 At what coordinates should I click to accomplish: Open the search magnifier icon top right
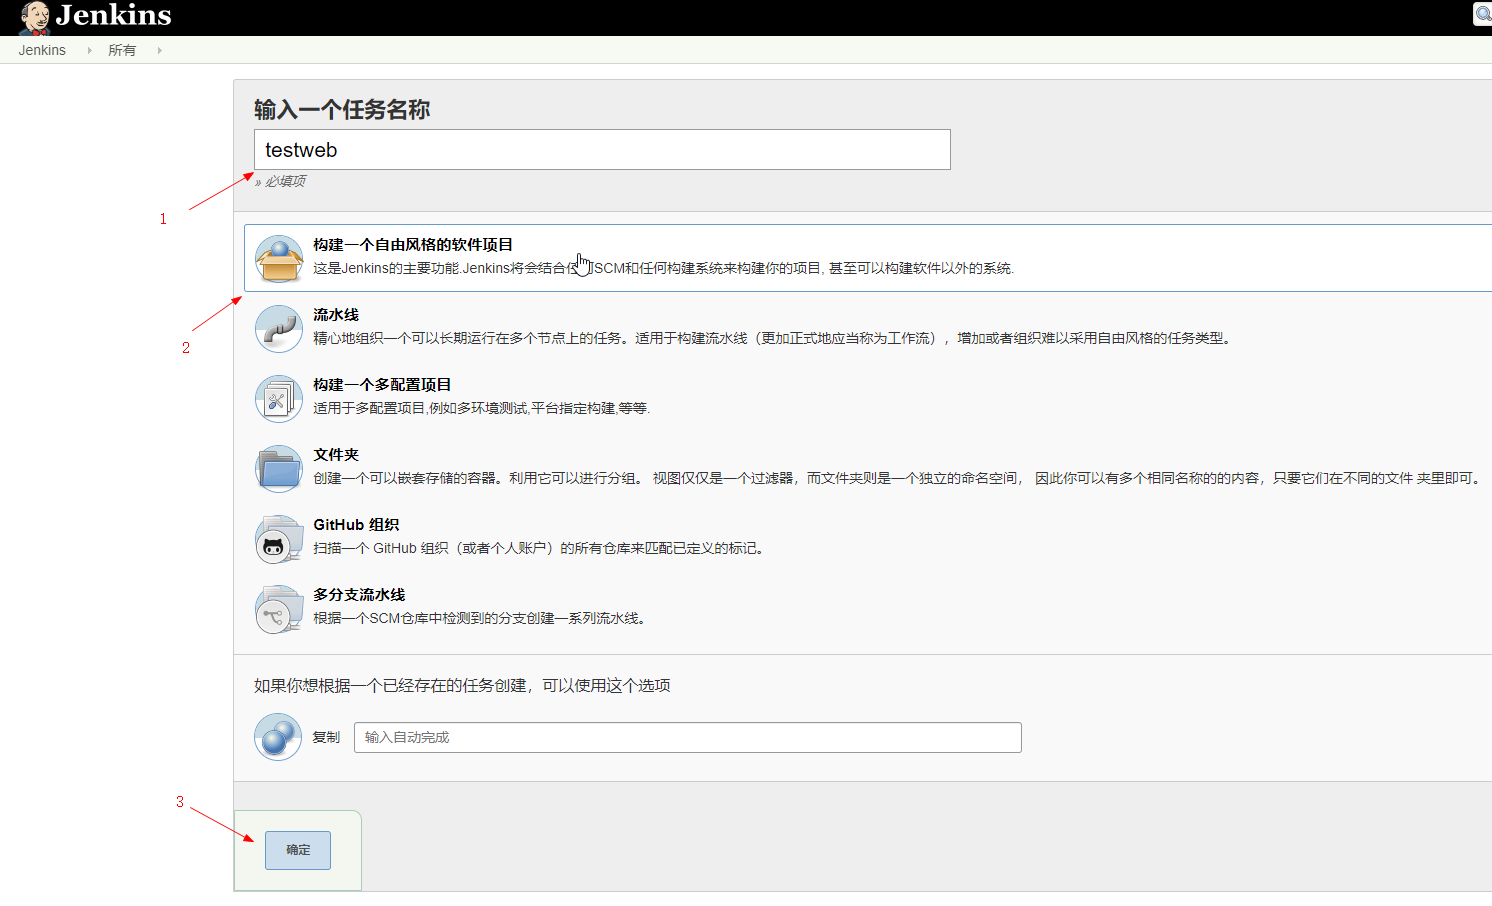tap(1482, 14)
